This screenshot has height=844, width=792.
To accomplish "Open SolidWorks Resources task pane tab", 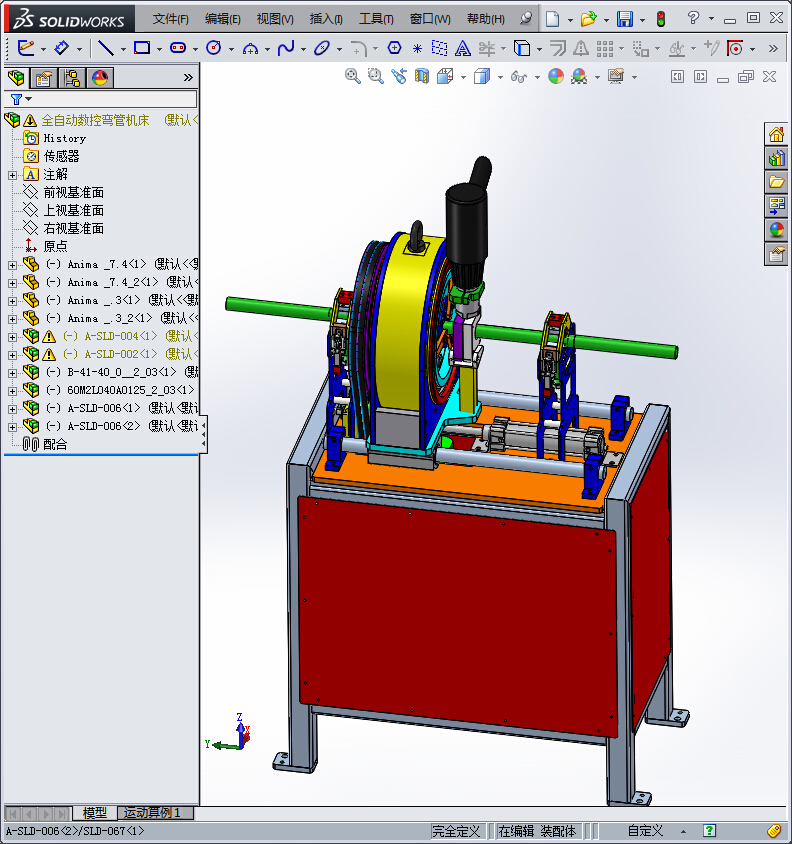I will (x=776, y=134).
